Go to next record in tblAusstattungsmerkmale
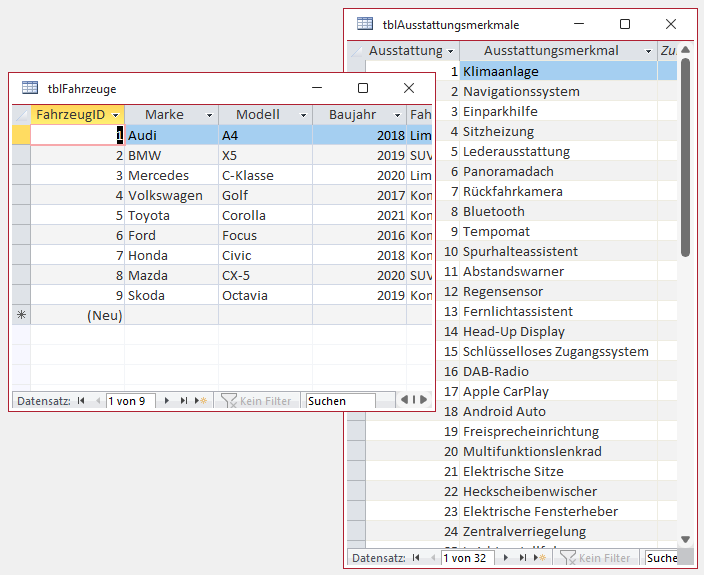This screenshot has height=575, width=704. click(506, 558)
